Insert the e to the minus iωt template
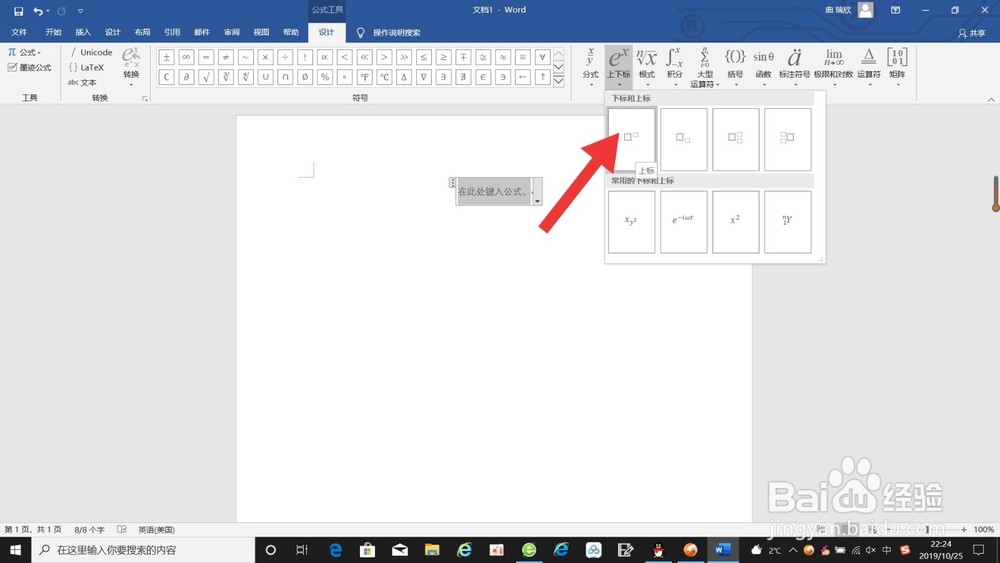This screenshot has height=563, width=1000. click(684, 222)
